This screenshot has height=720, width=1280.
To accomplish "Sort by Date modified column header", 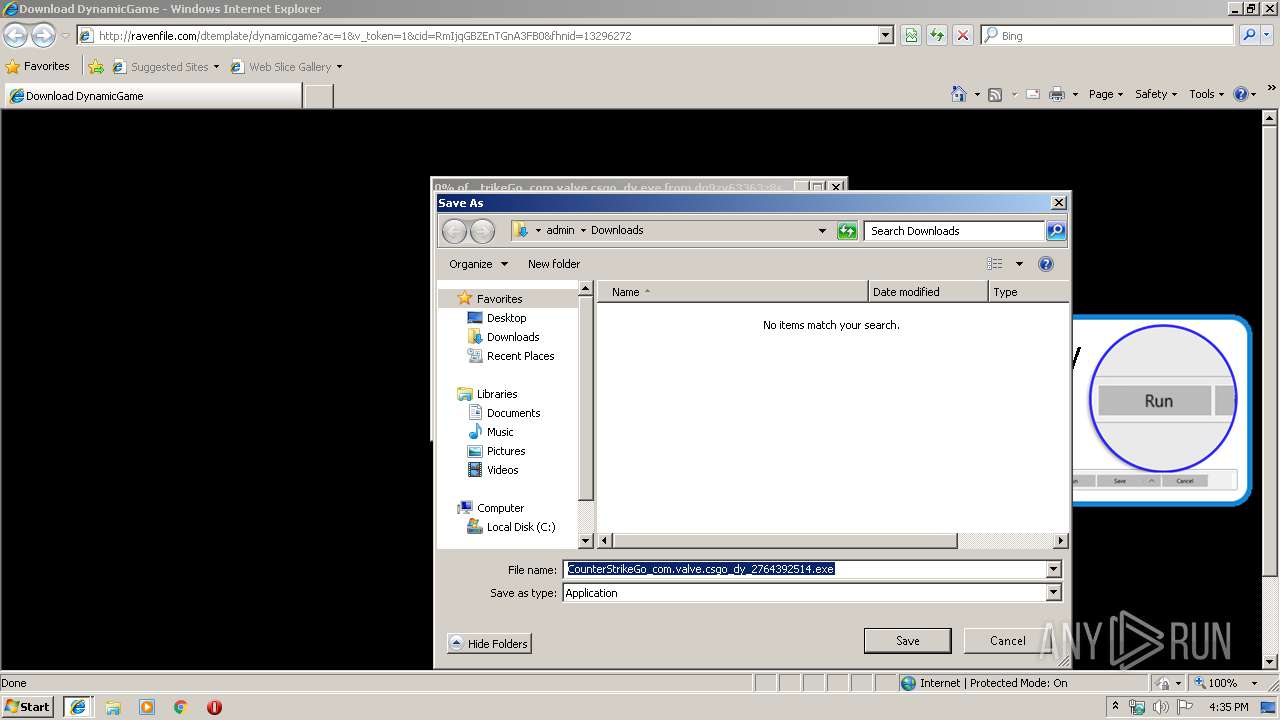I will tap(928, 292).
